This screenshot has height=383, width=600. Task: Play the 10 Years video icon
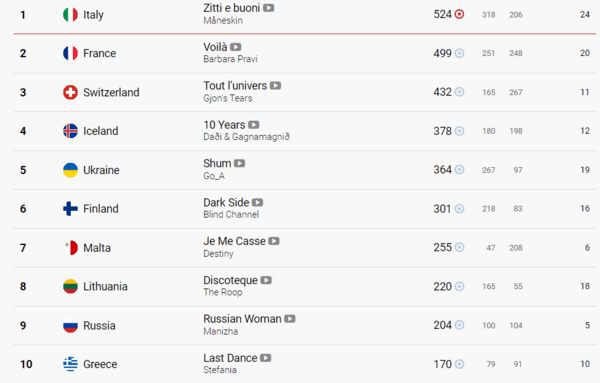pyautogui.click(x=254, y=125)
